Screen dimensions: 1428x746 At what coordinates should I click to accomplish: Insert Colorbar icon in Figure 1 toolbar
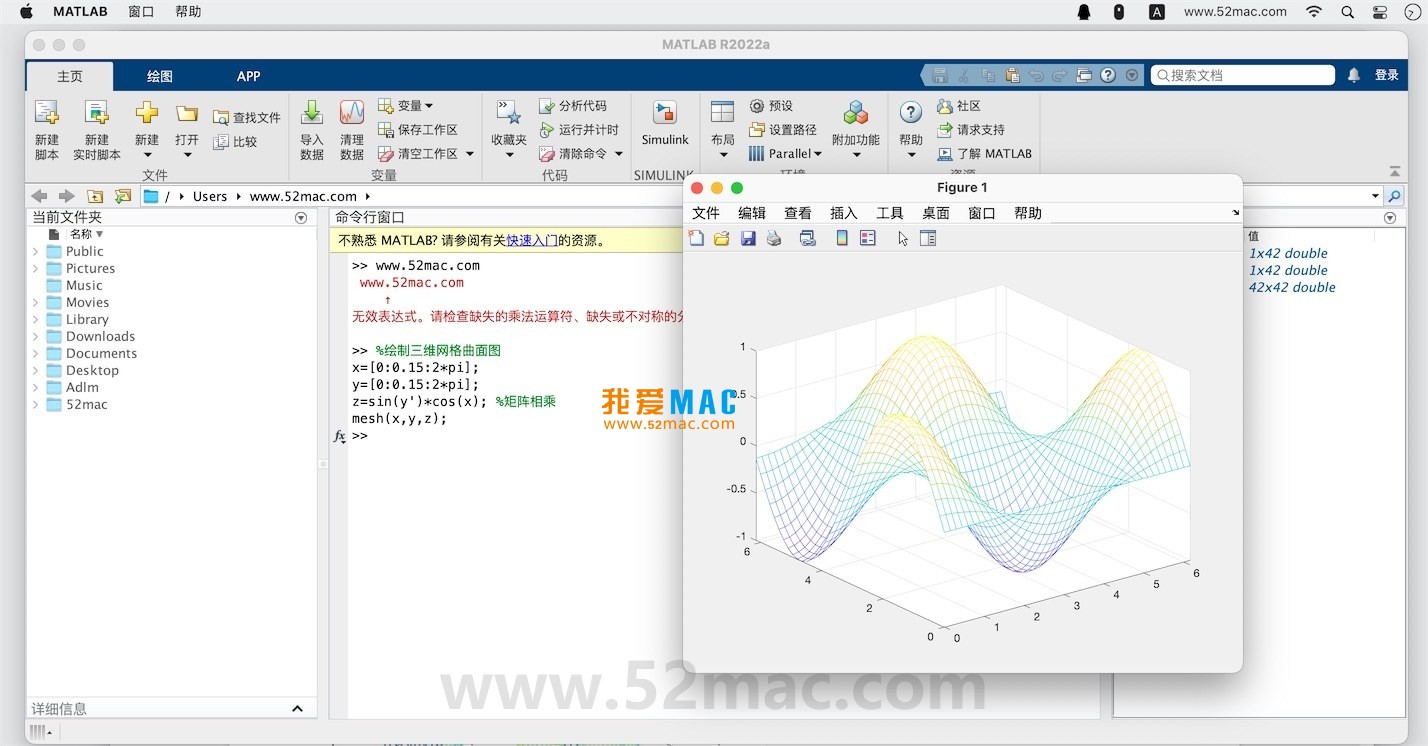[x=842, y=238]
